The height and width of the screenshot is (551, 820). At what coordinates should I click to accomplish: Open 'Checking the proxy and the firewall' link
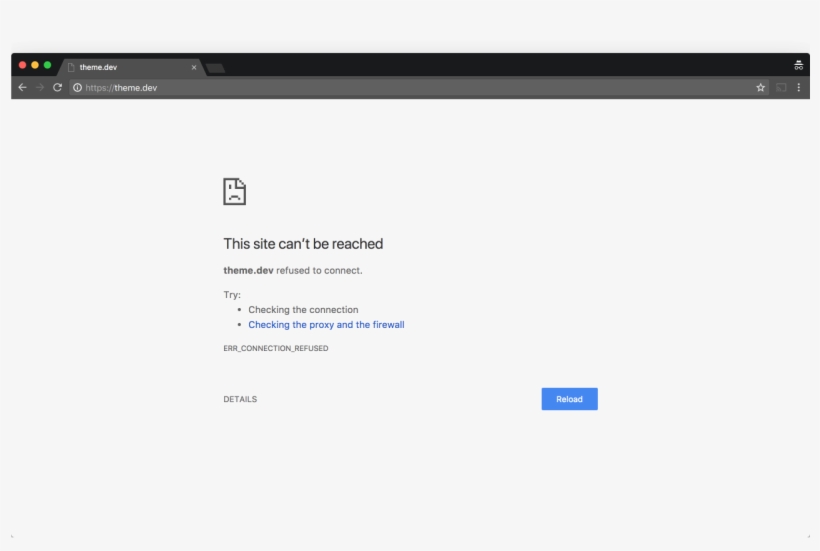point(326,325)
